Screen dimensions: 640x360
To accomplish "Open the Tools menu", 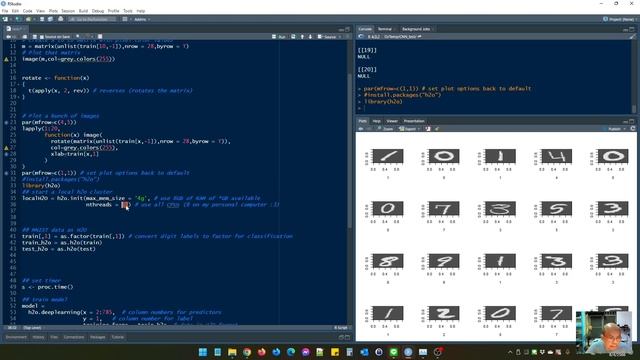I will click(x=128, y=11).
